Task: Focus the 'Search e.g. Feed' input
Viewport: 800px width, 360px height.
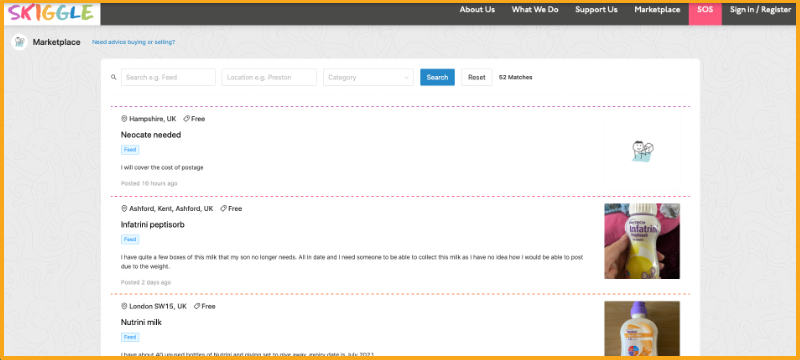Action: coord(168,78)
